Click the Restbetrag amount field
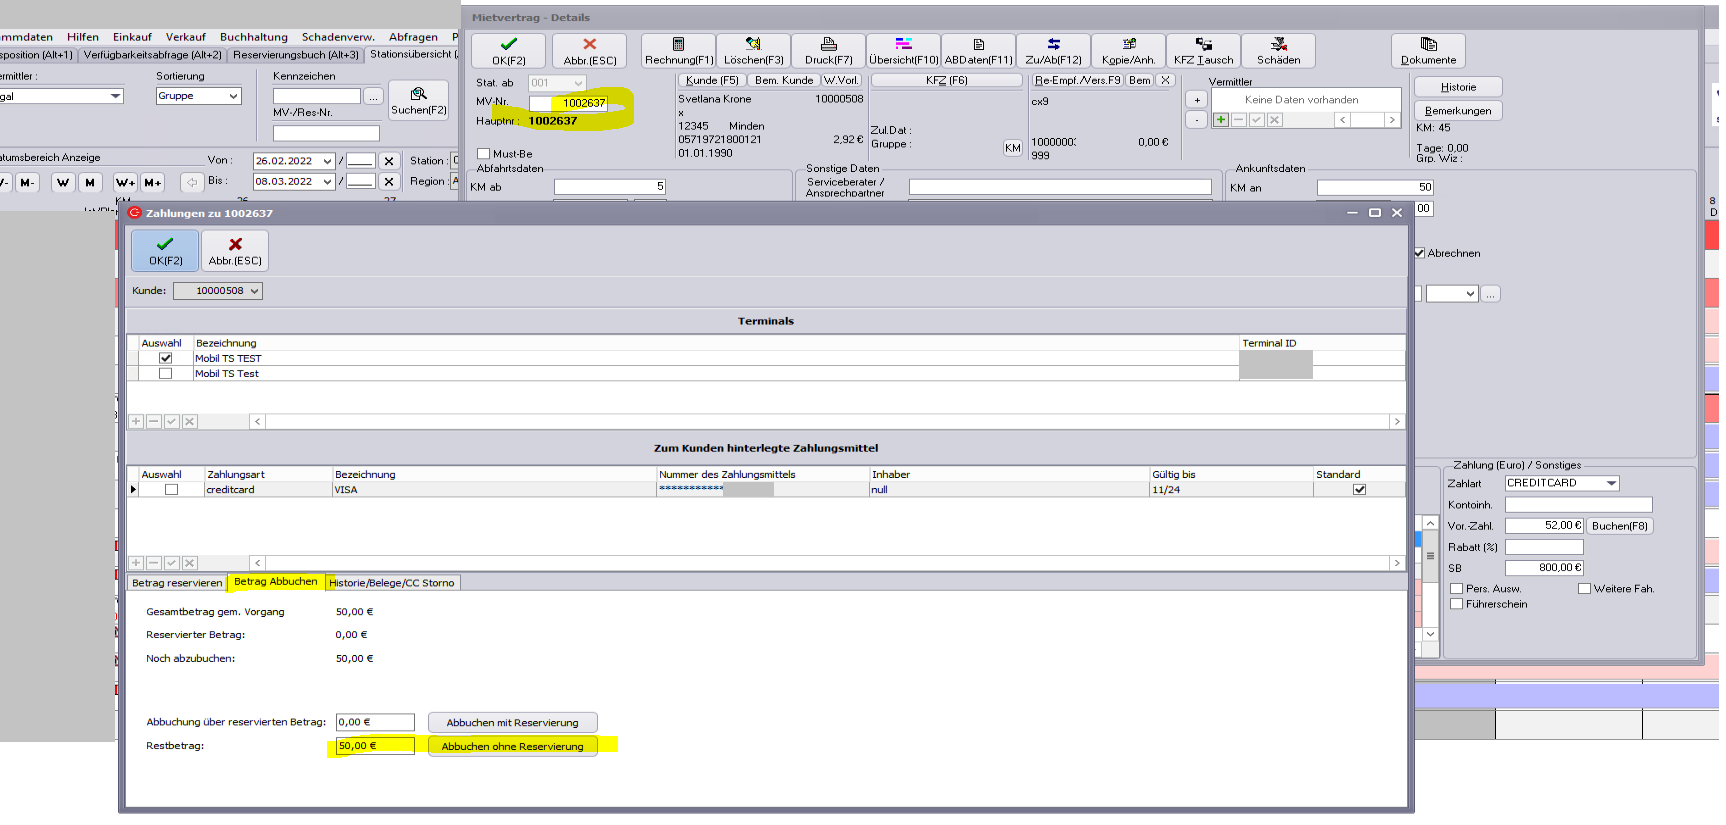This screenshot has width=1726, height=825. 374,746
